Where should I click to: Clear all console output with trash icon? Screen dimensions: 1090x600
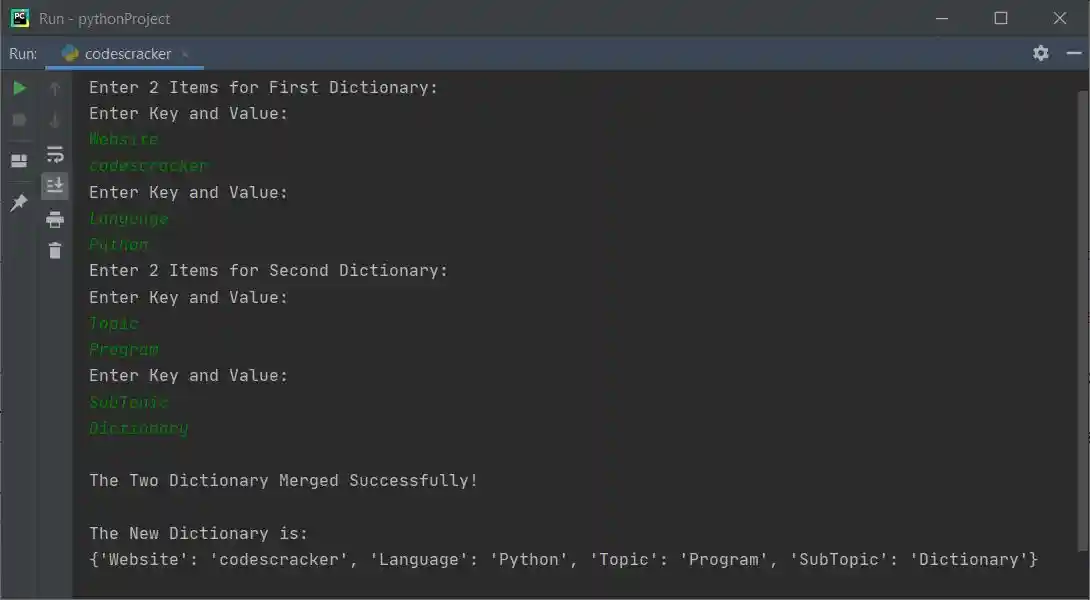click(x=55, y=251)
